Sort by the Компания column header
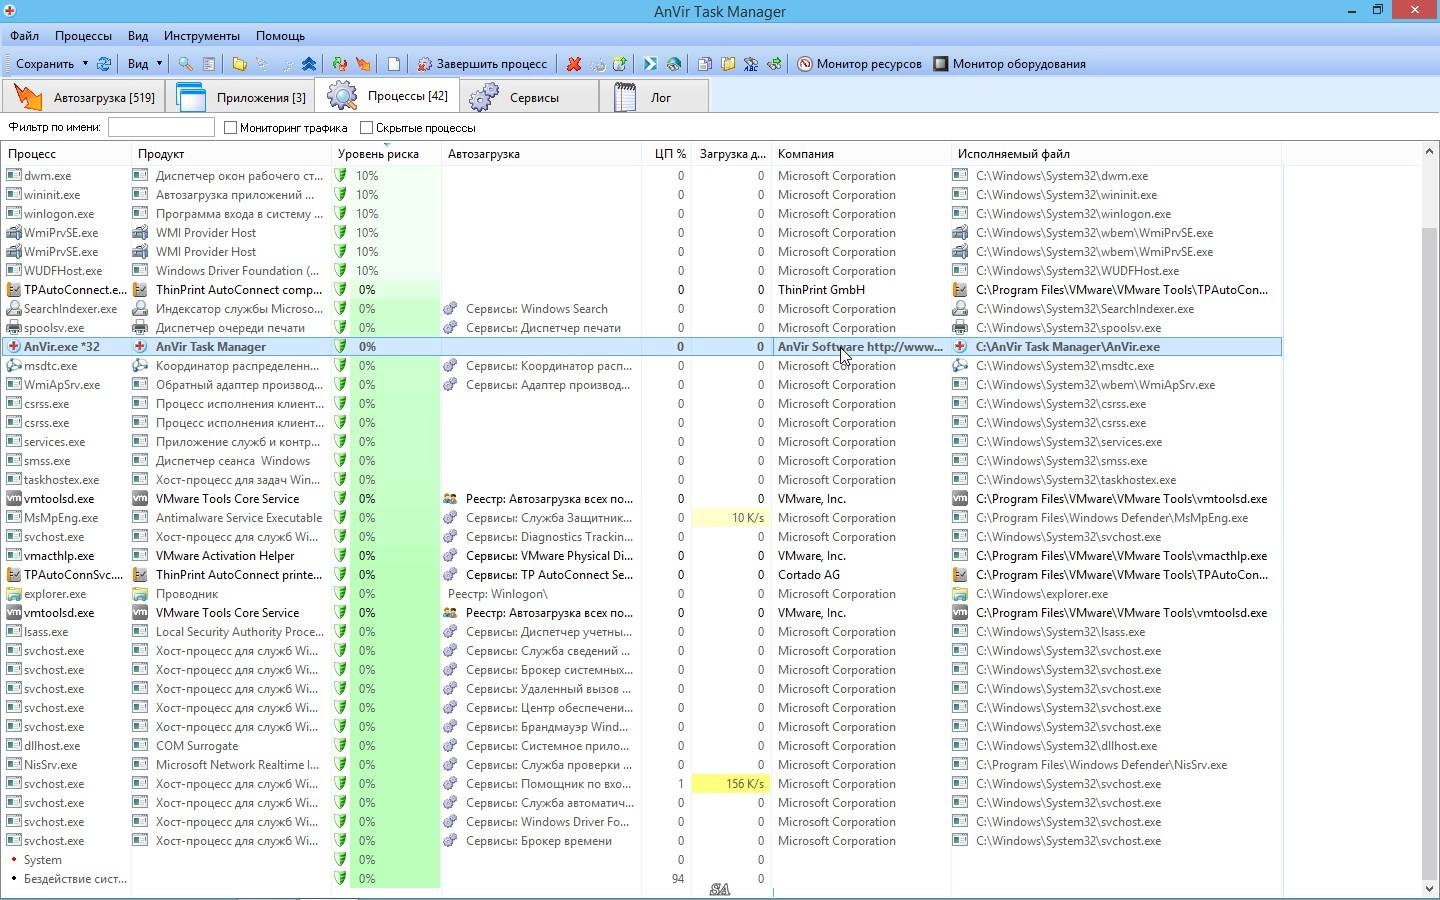 [861, 153]
